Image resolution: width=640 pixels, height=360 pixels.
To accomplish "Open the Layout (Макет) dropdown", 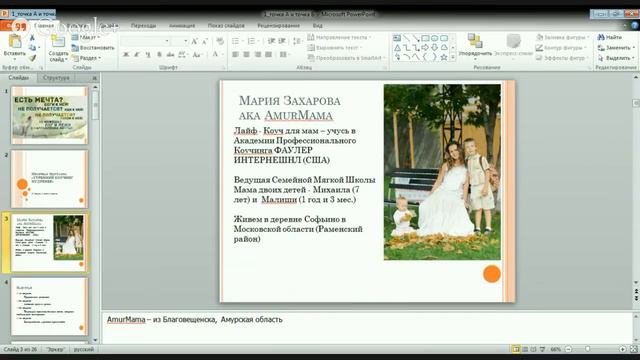I will 86,37.
